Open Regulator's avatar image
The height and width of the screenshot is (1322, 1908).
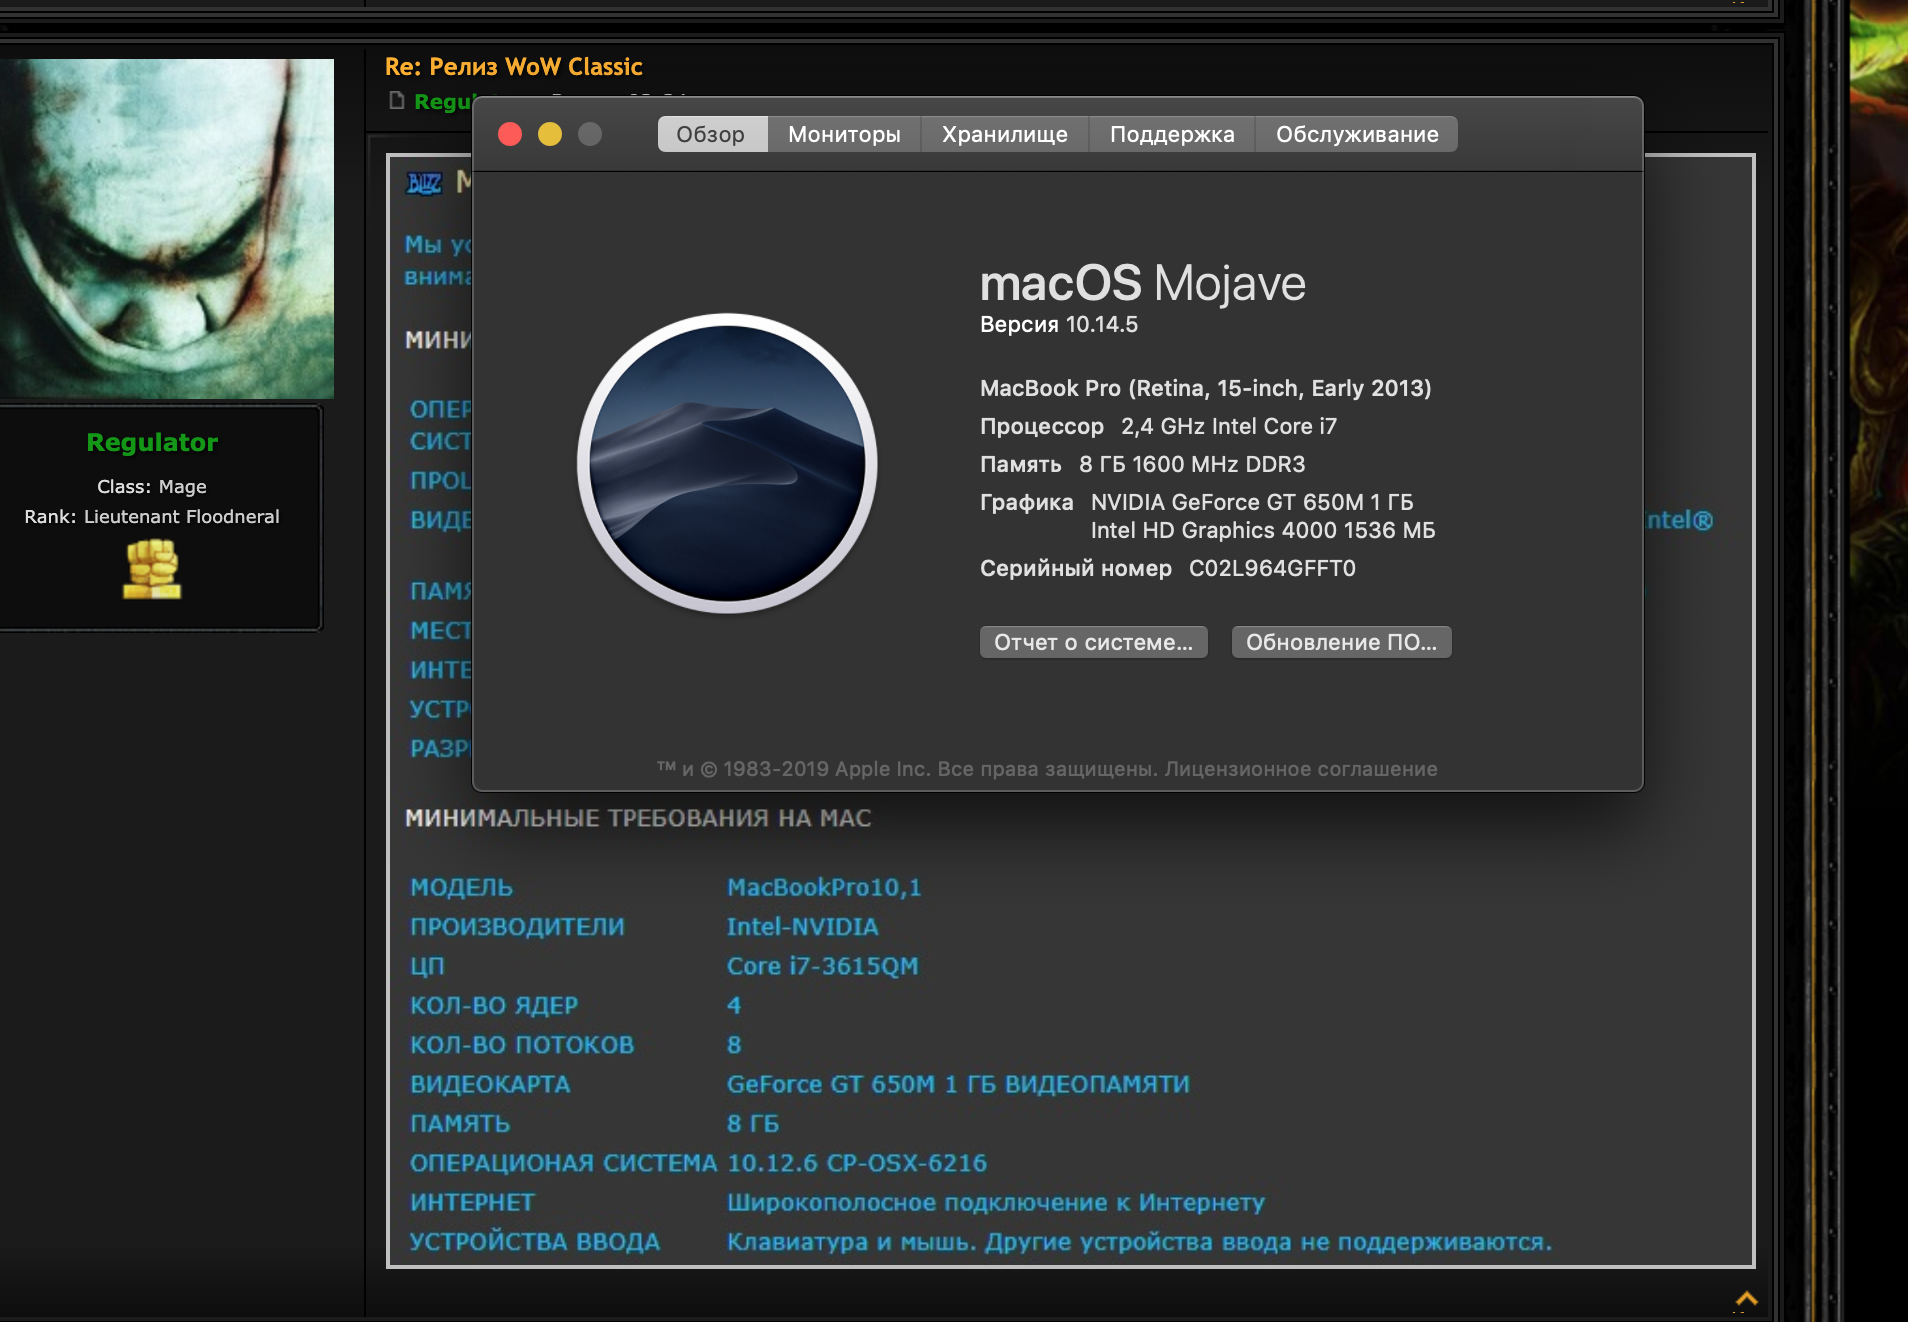(x=166, y=228)
